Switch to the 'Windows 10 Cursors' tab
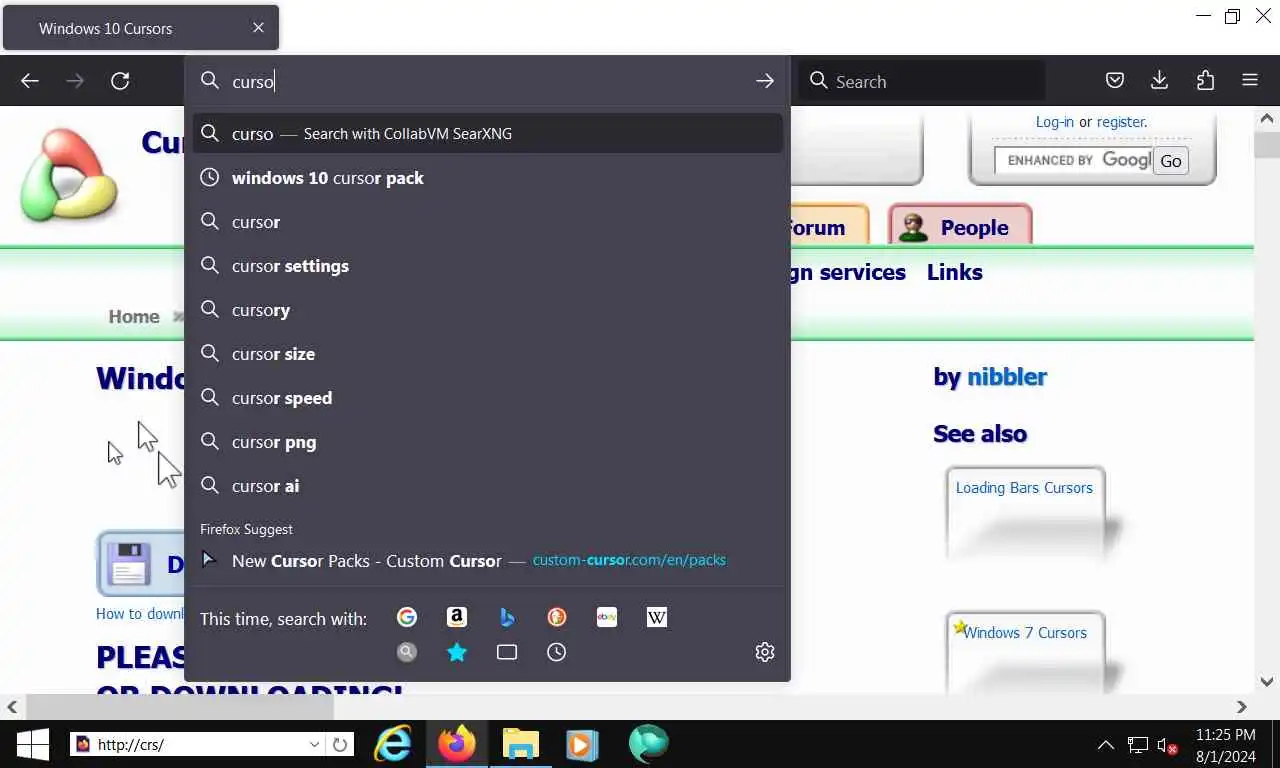The image size is (1280, 768). pyautogui.click(x=141, y=28)
